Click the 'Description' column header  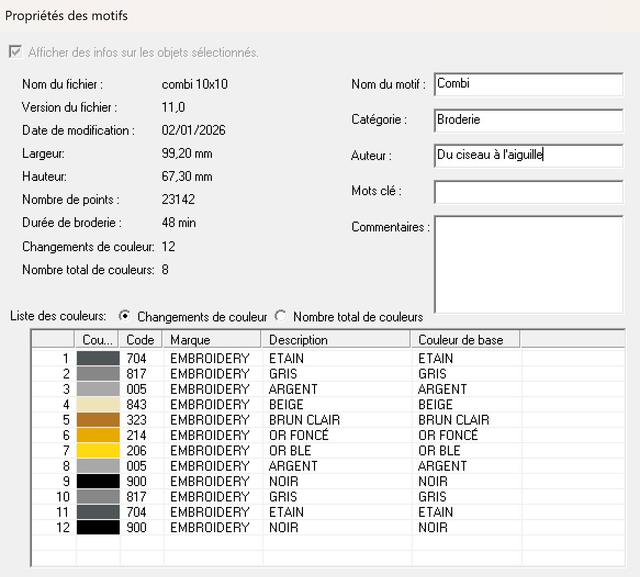(336, 340)
